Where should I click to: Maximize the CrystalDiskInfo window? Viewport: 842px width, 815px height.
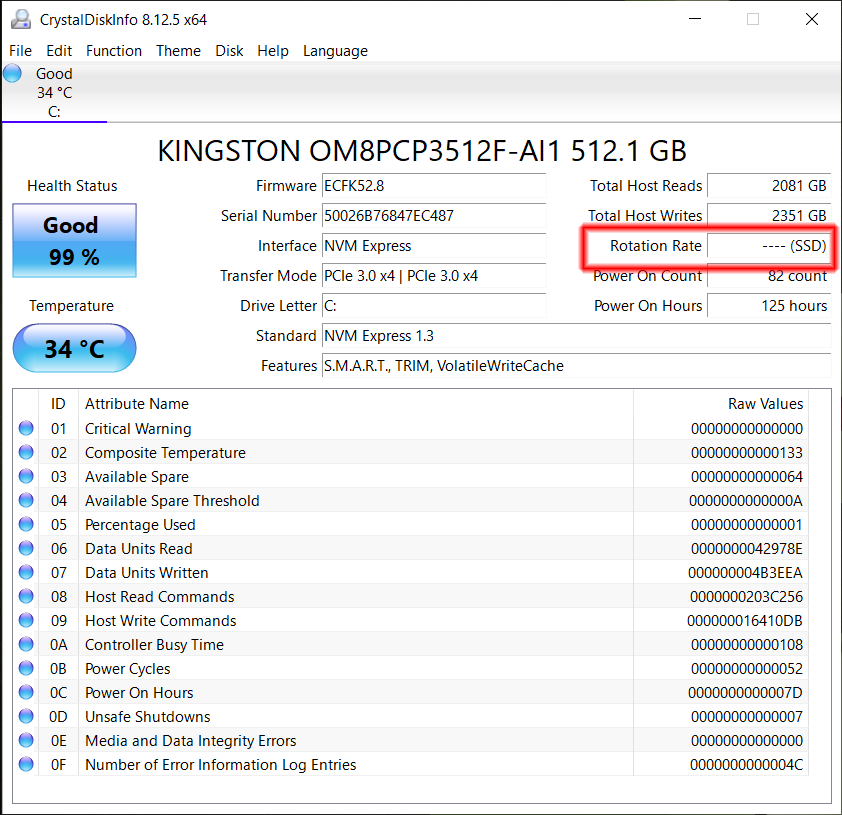(753, 19)
